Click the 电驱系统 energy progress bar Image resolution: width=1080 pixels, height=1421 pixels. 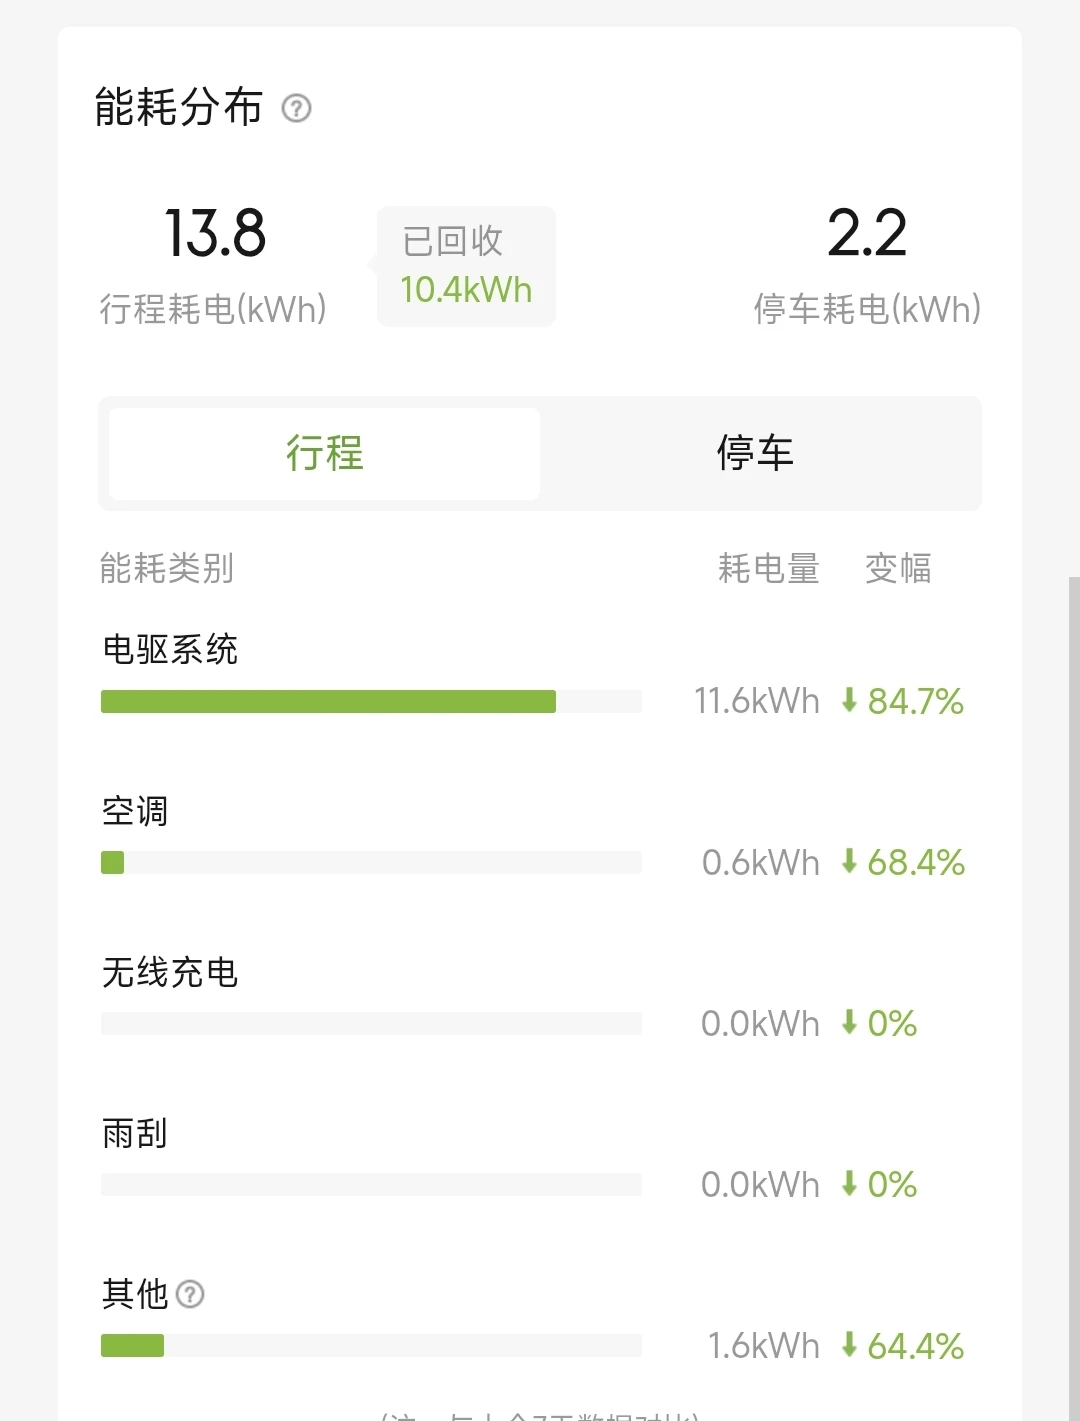click(x=370, y=701)
